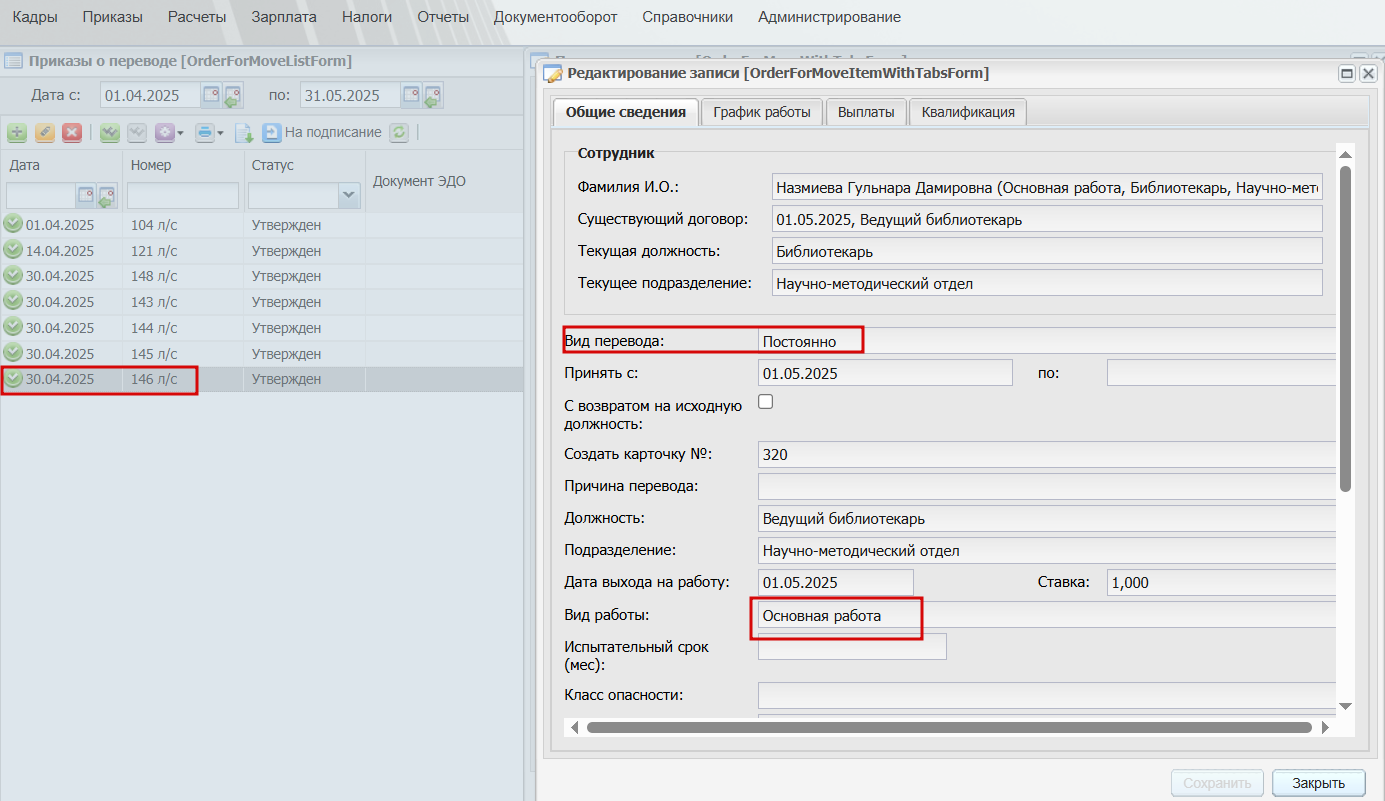
Task: Click calendar-arrow icon next to "Дата с" field
Action: pos(232,97)
